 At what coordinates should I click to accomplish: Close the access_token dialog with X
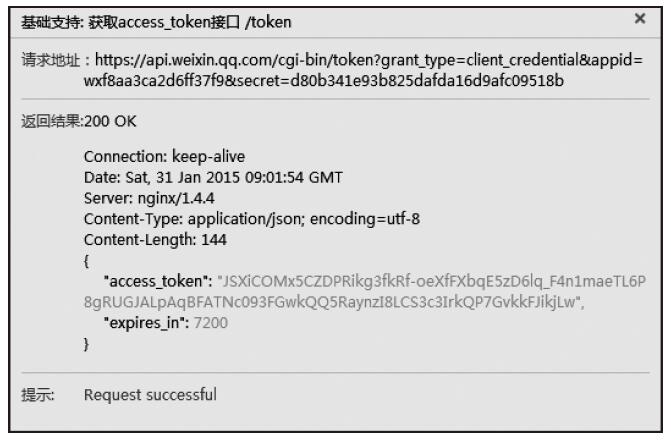pyautogui.click(x=639, y=18)
